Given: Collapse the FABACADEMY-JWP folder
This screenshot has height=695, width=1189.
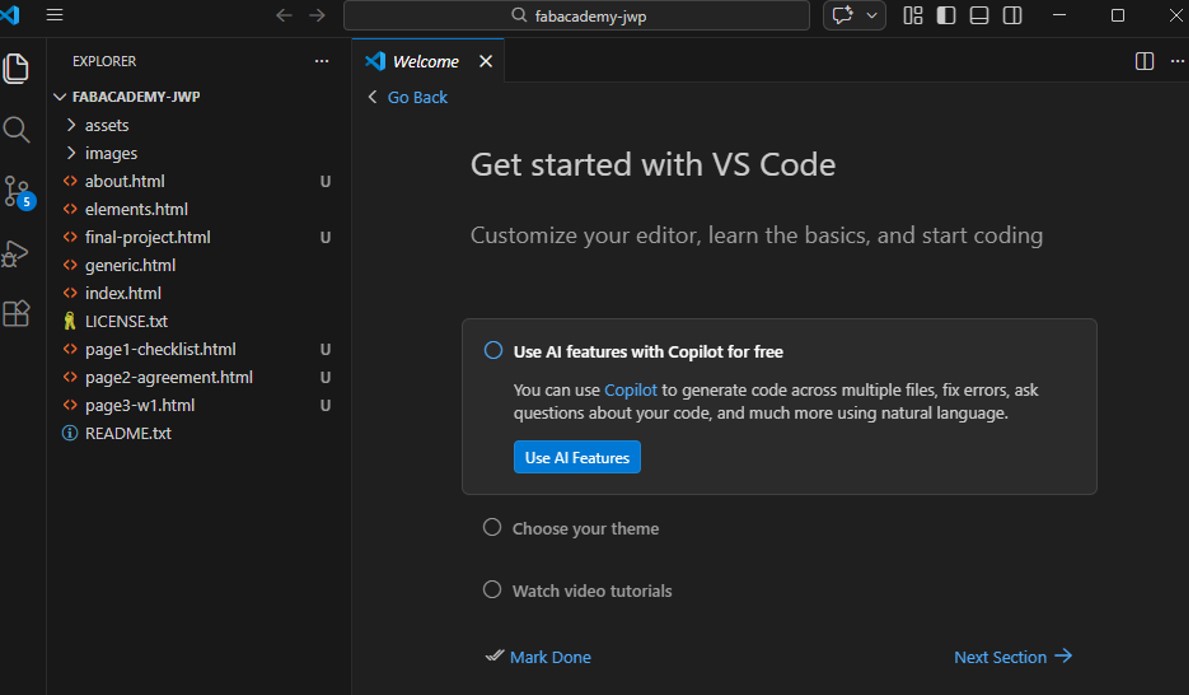Looking at the screenshot, I should [60, 96].
